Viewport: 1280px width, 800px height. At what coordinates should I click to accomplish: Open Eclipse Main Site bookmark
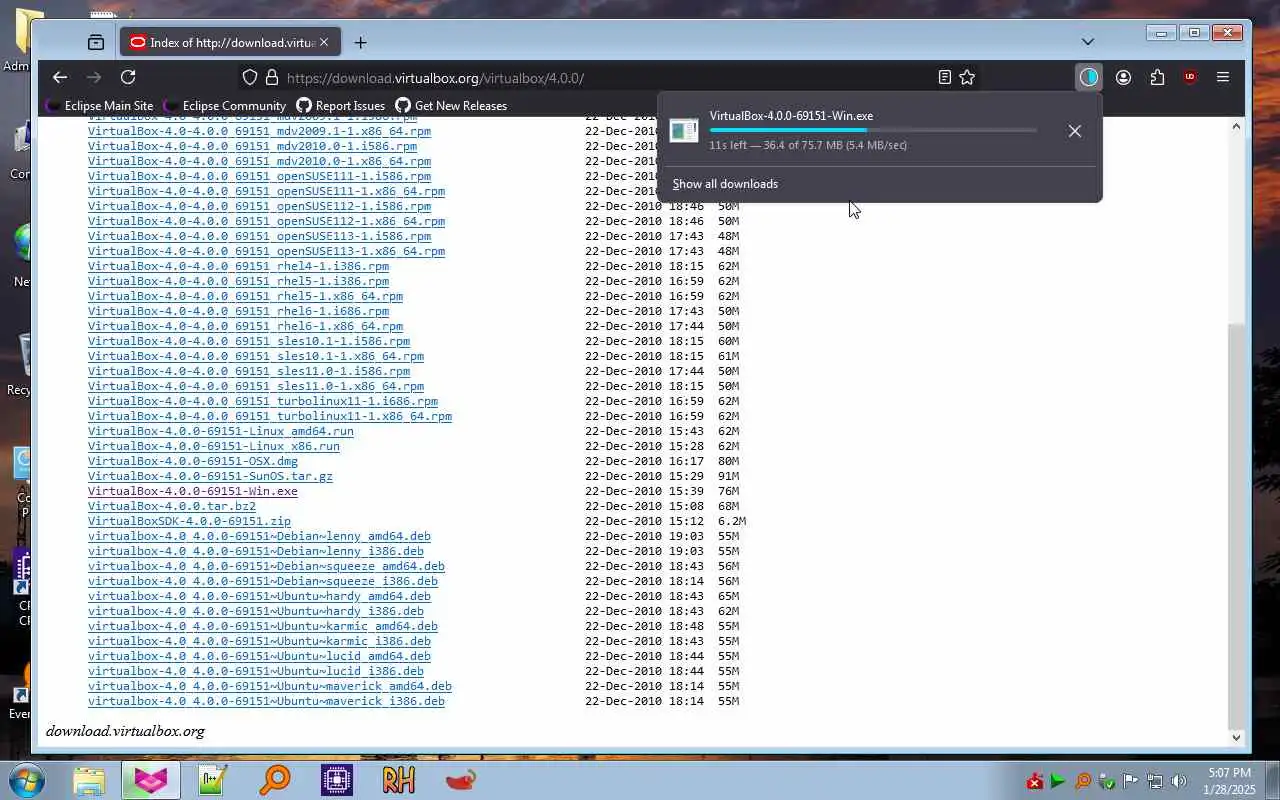point(100,105)
